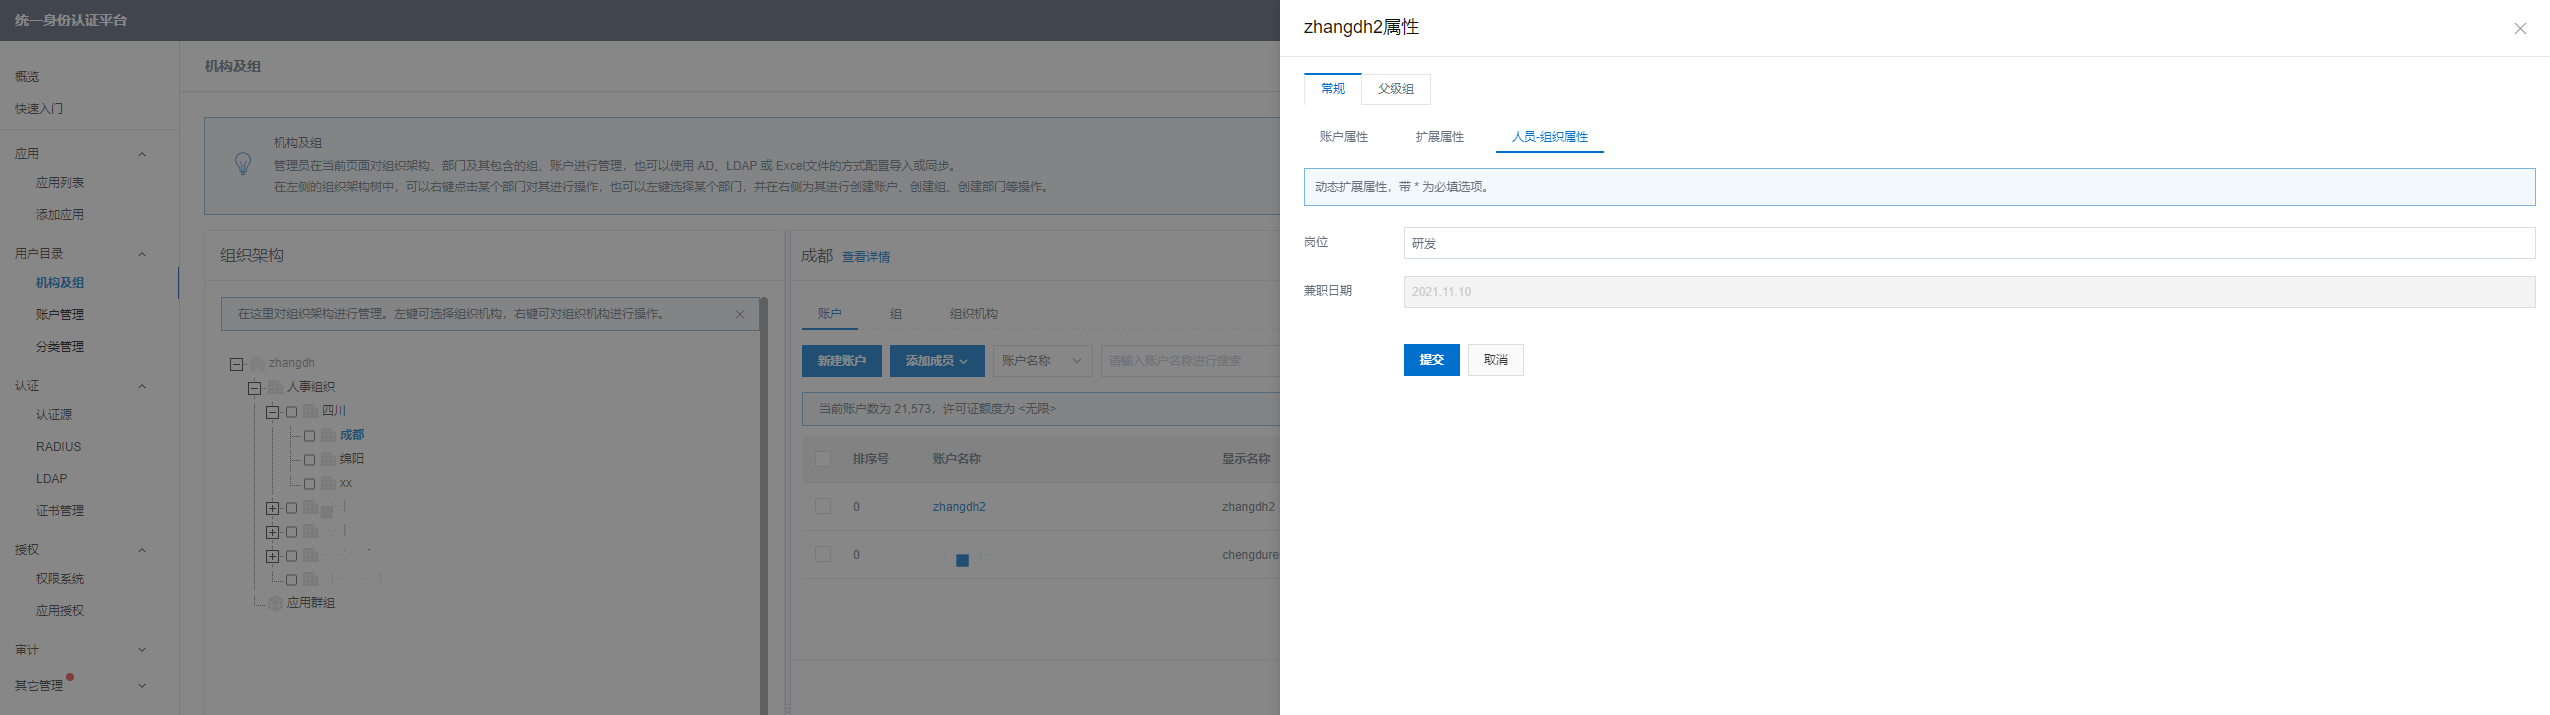Click the lightbulb info icon
Image resolution: width=2550 pixels, height=715 pixels.
(243, 164)
